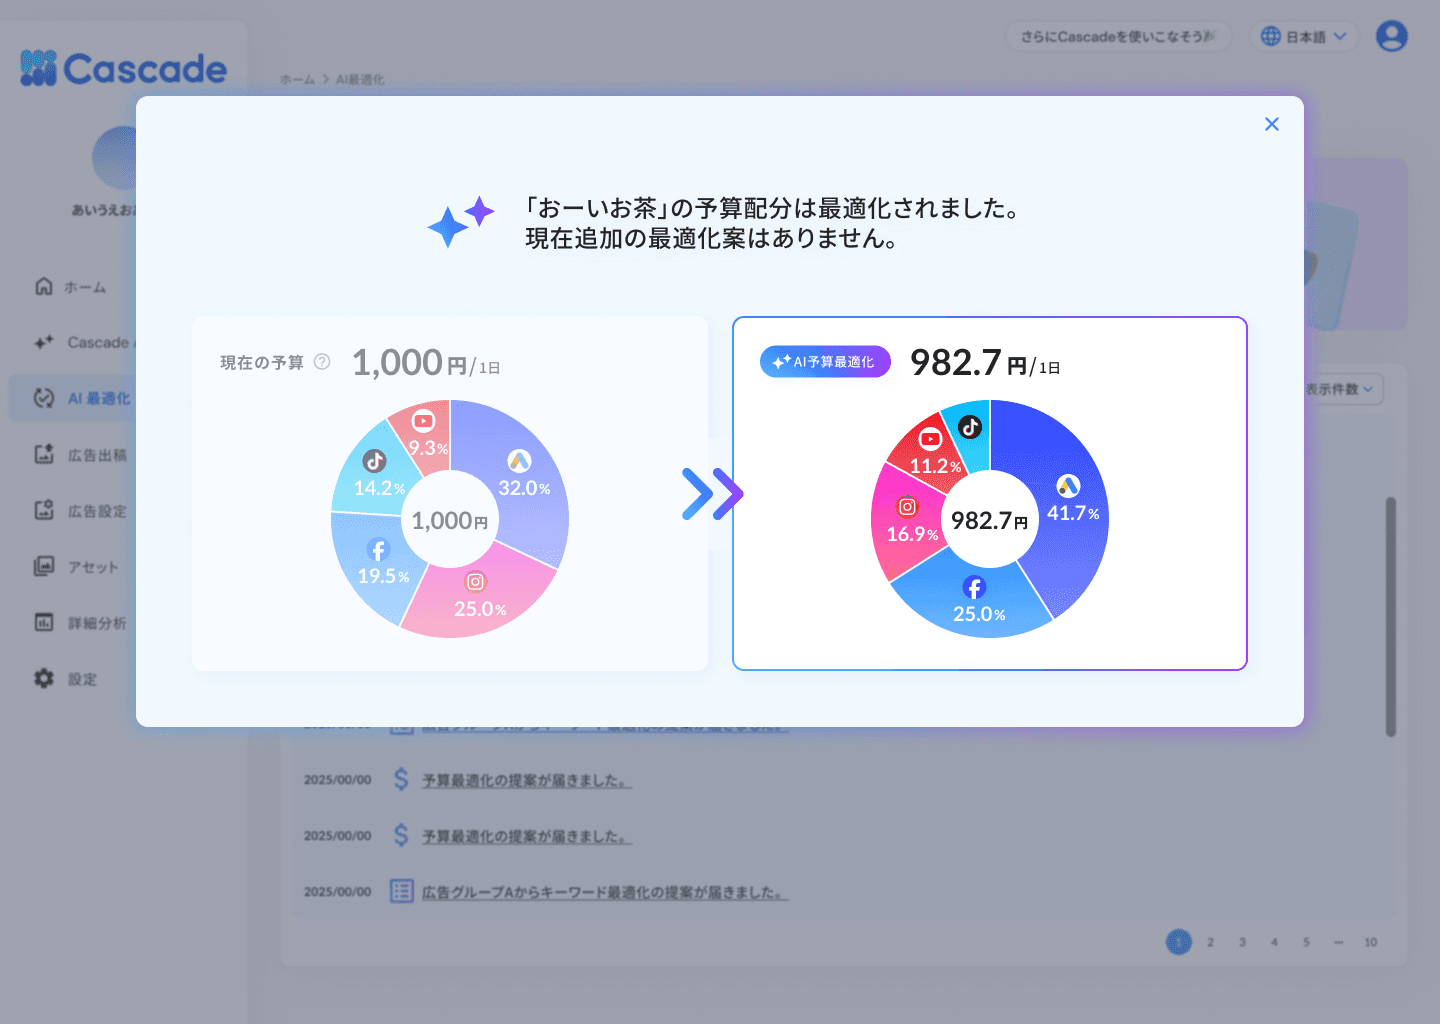
Task: Select Google Ads 41.7% slice in optimized chart
Action: 1065,500
